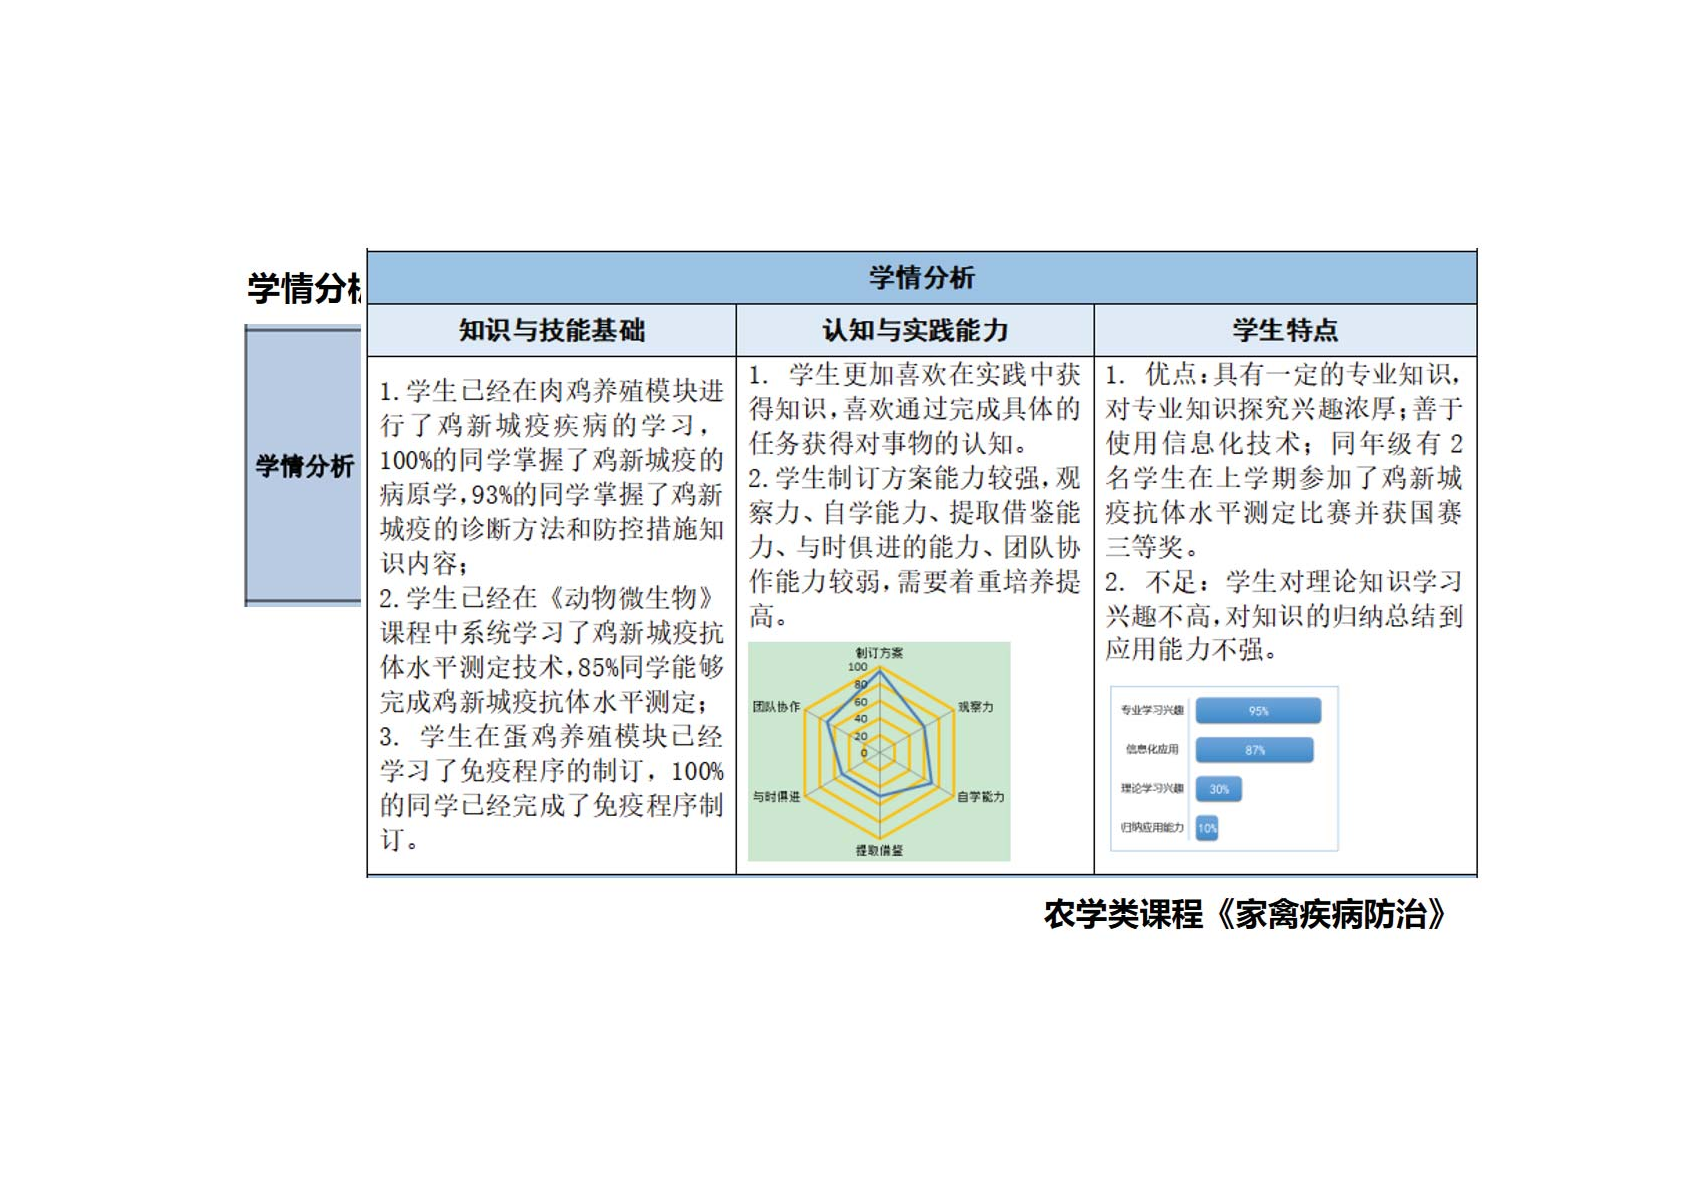Click the 87% bar for 信息化应用
The height and width of the screenshot is (1190, 1684).
pos(1254,750)
